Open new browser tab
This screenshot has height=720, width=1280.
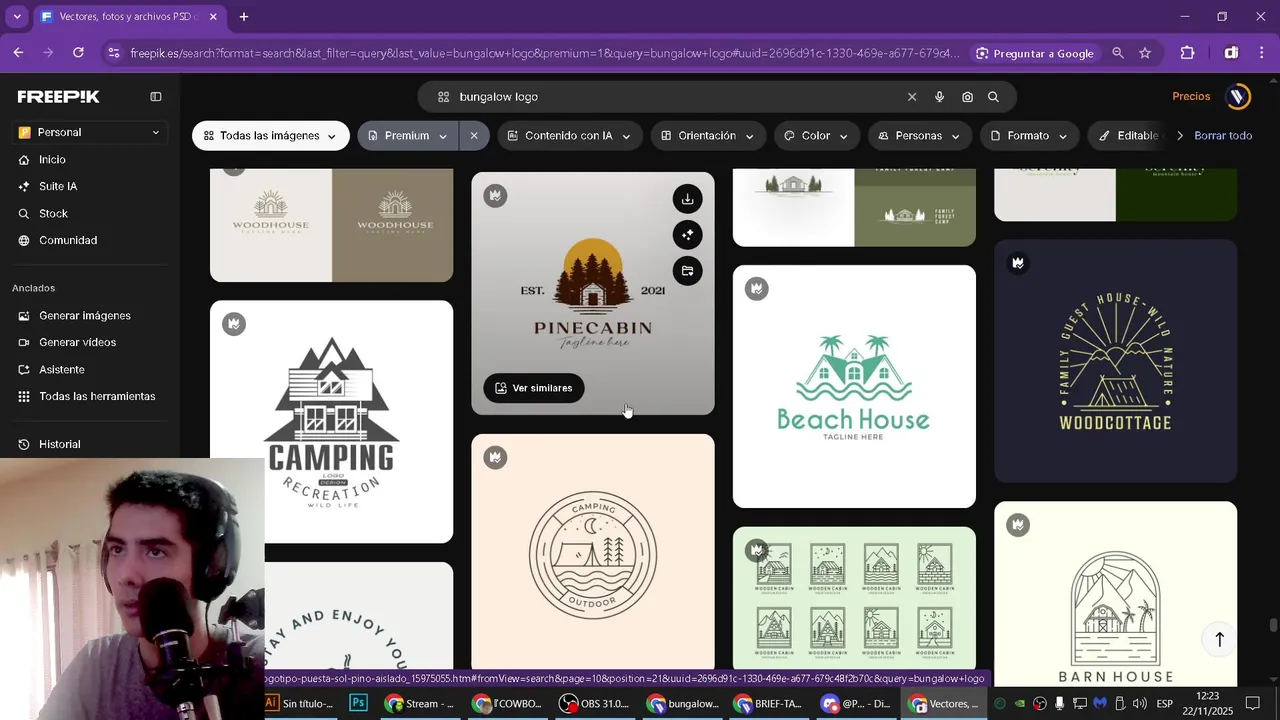(x=243, y=17)
